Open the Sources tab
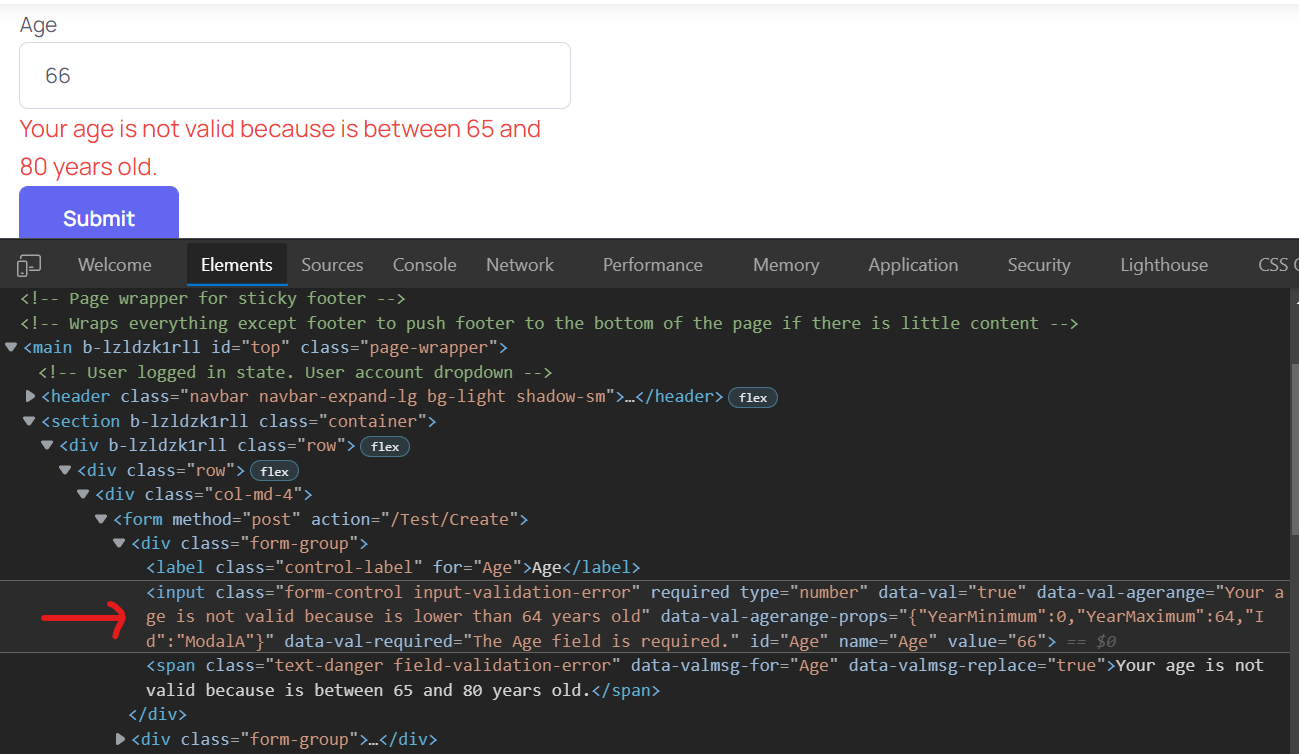 [x=332, y=265]
